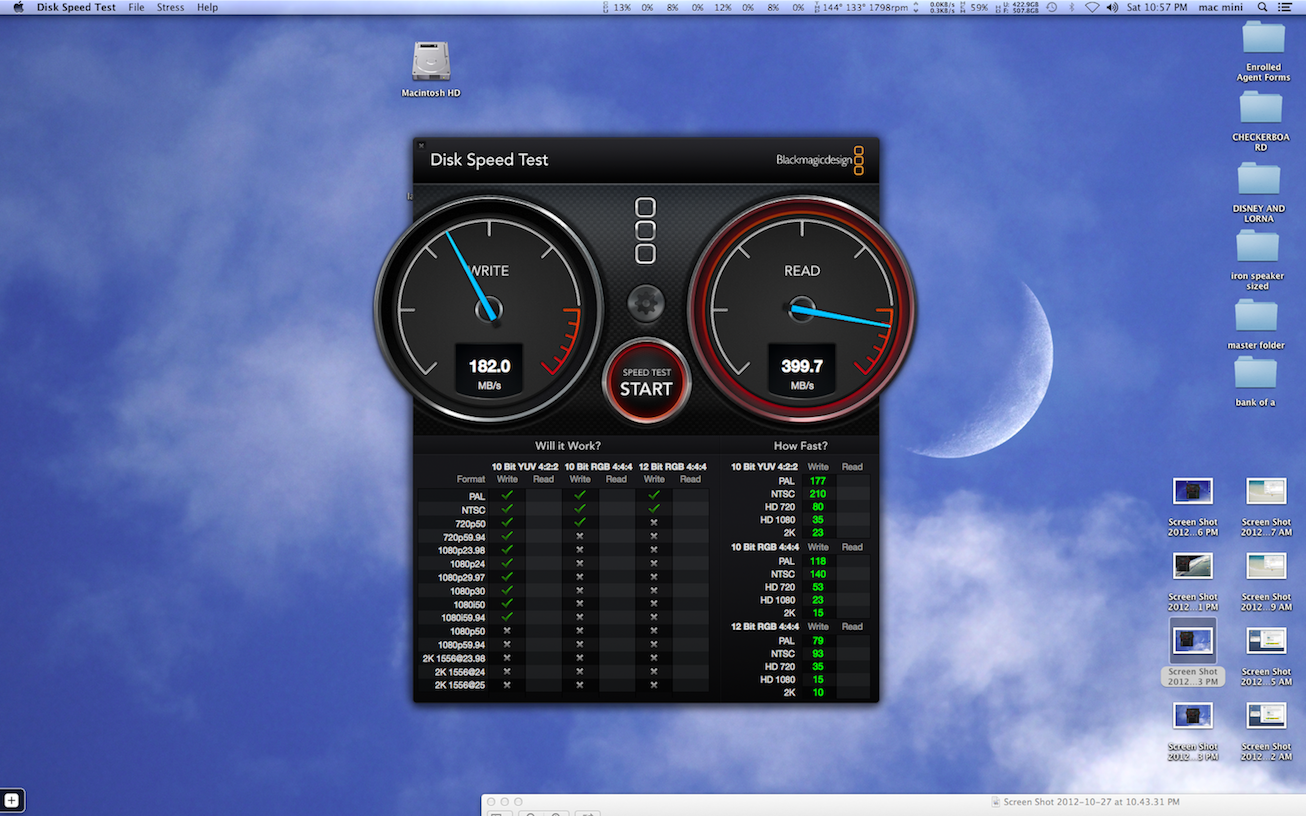Click the plus button at bottom-left corner
This screenshot has height=816, width=1306.
[x=12, y=801]
